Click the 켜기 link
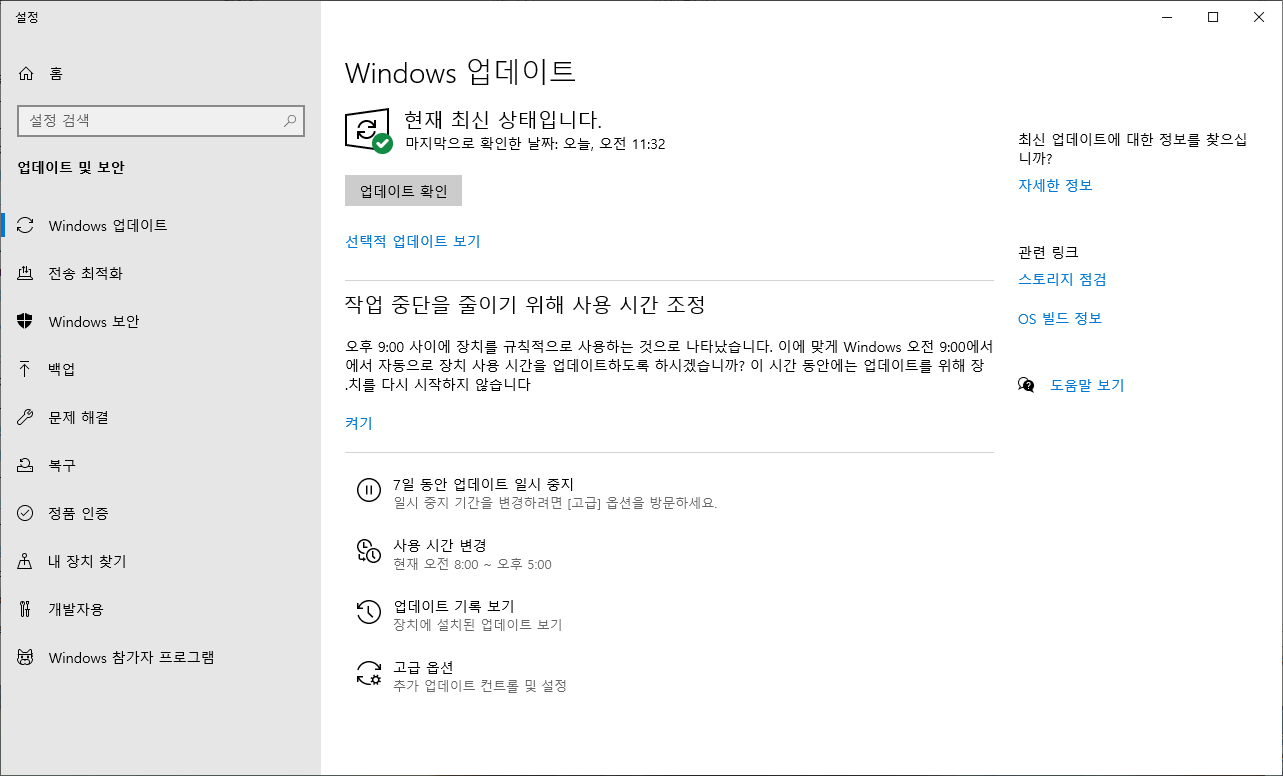The width and height of the screenshot is (1283, 776). 359,423
